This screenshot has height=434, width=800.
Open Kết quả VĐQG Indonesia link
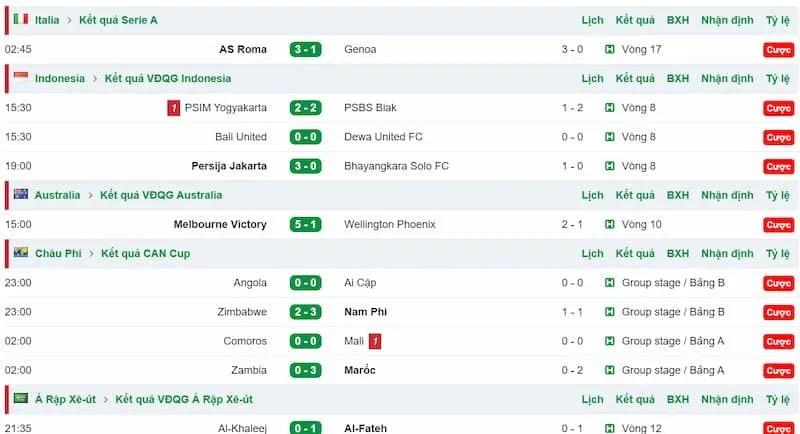coord(167,78)
